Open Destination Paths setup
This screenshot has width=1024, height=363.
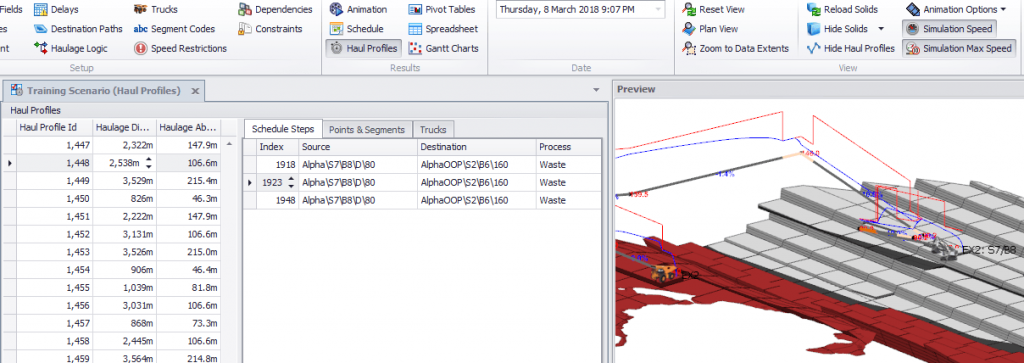click(x=78, y=29)
